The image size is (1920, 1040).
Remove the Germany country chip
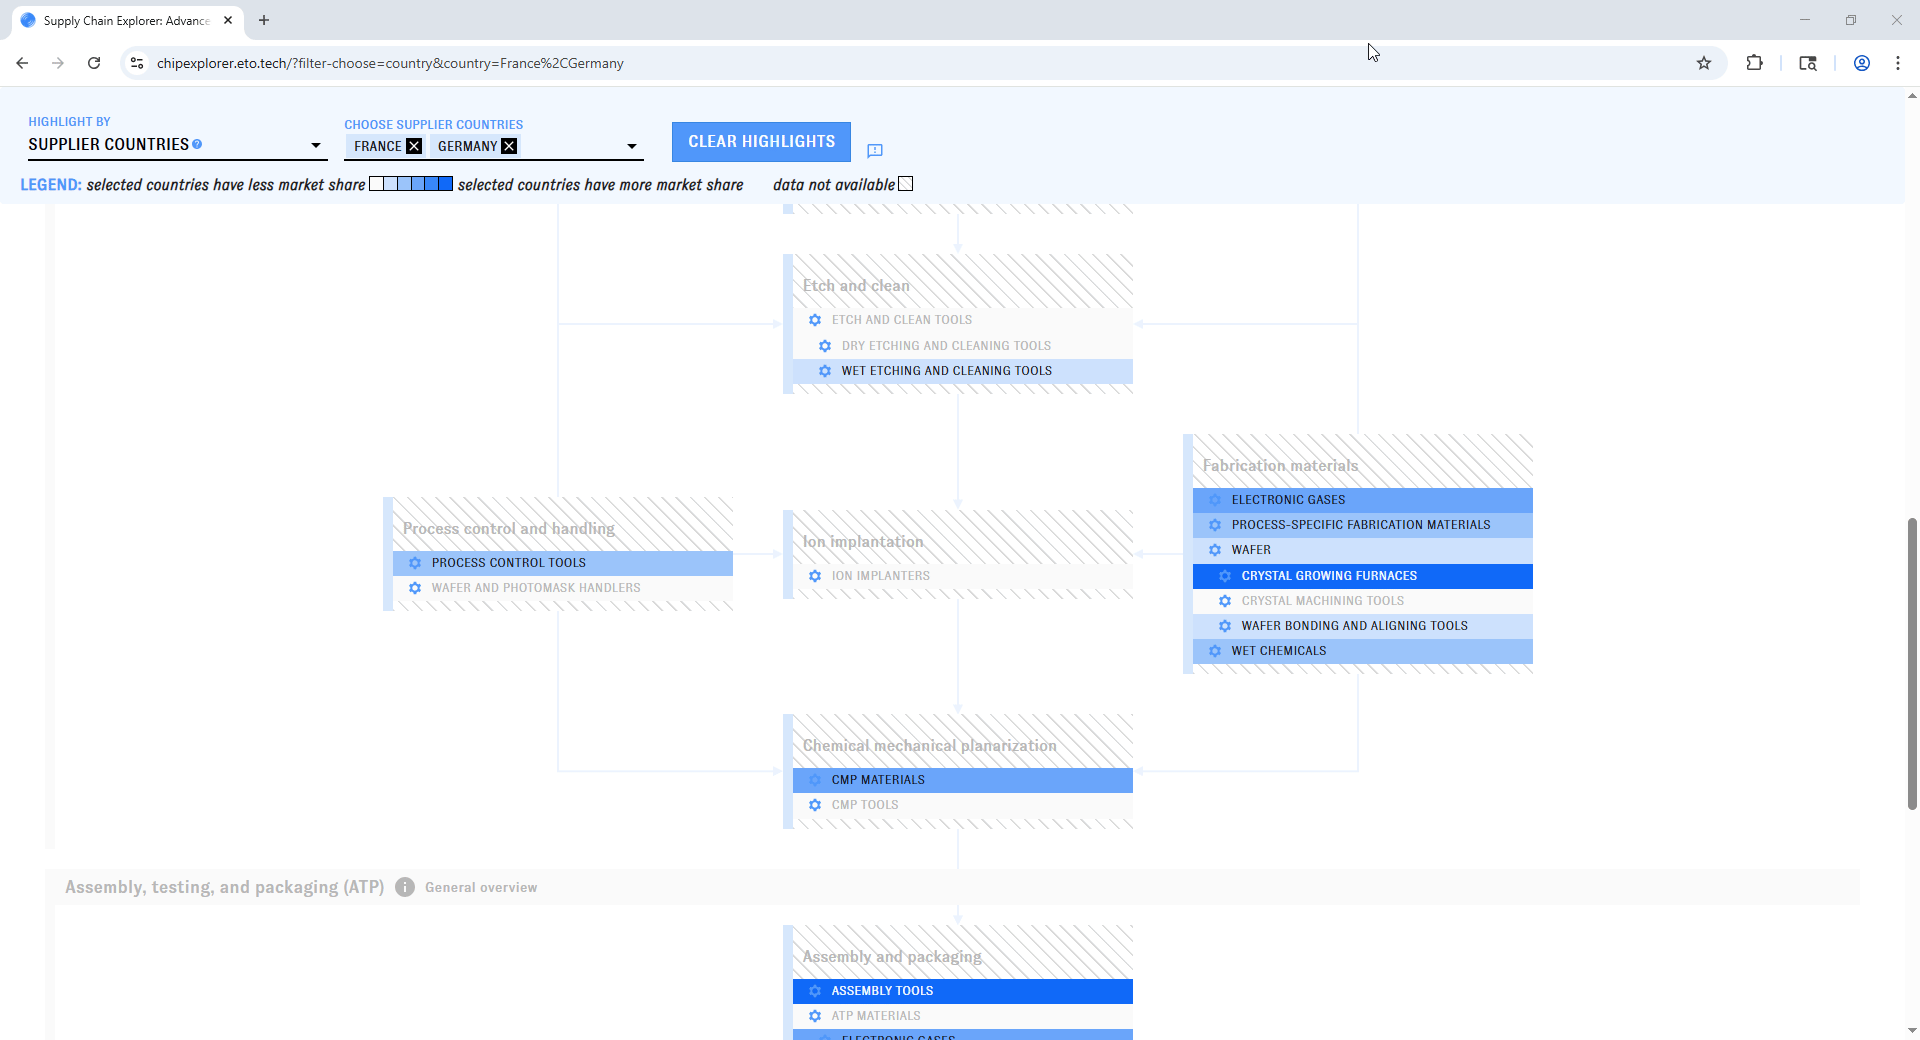pyautogui.click(x=509, y=146)
